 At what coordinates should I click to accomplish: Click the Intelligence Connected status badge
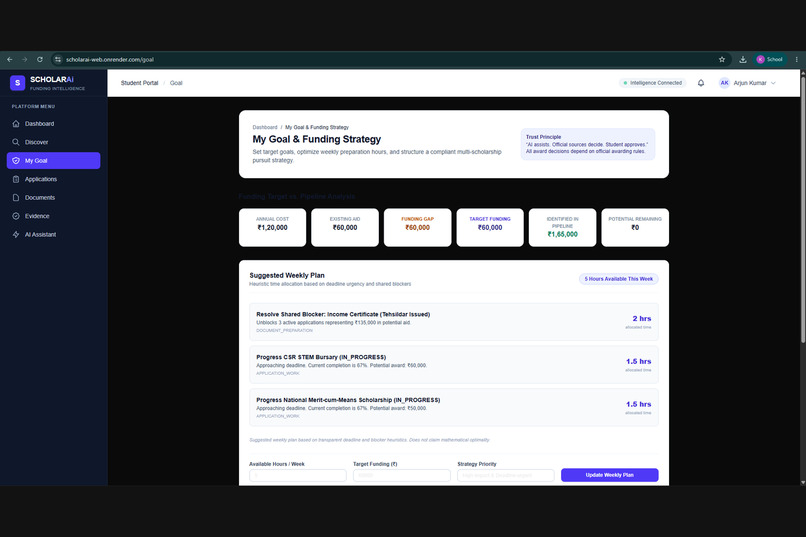652,83
